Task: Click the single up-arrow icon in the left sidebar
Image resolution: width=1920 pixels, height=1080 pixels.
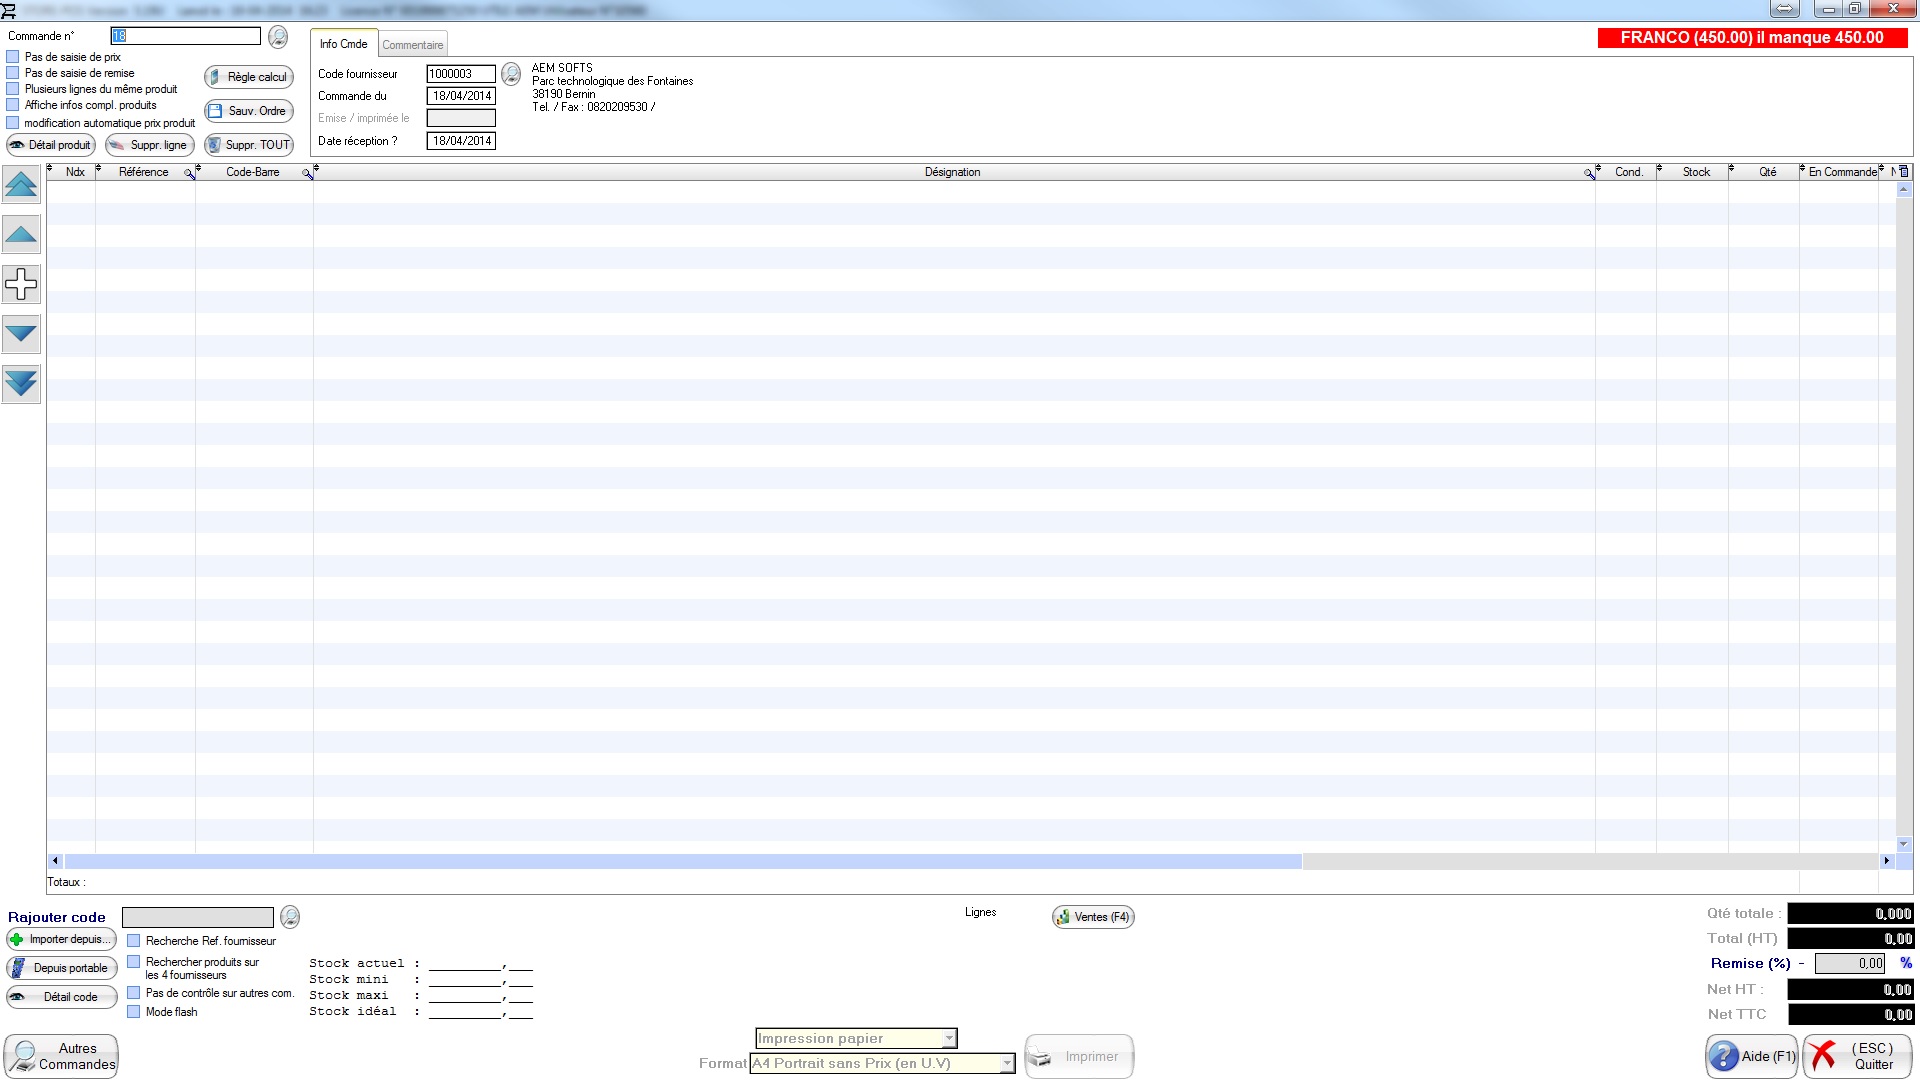Action: pos(21,234)
